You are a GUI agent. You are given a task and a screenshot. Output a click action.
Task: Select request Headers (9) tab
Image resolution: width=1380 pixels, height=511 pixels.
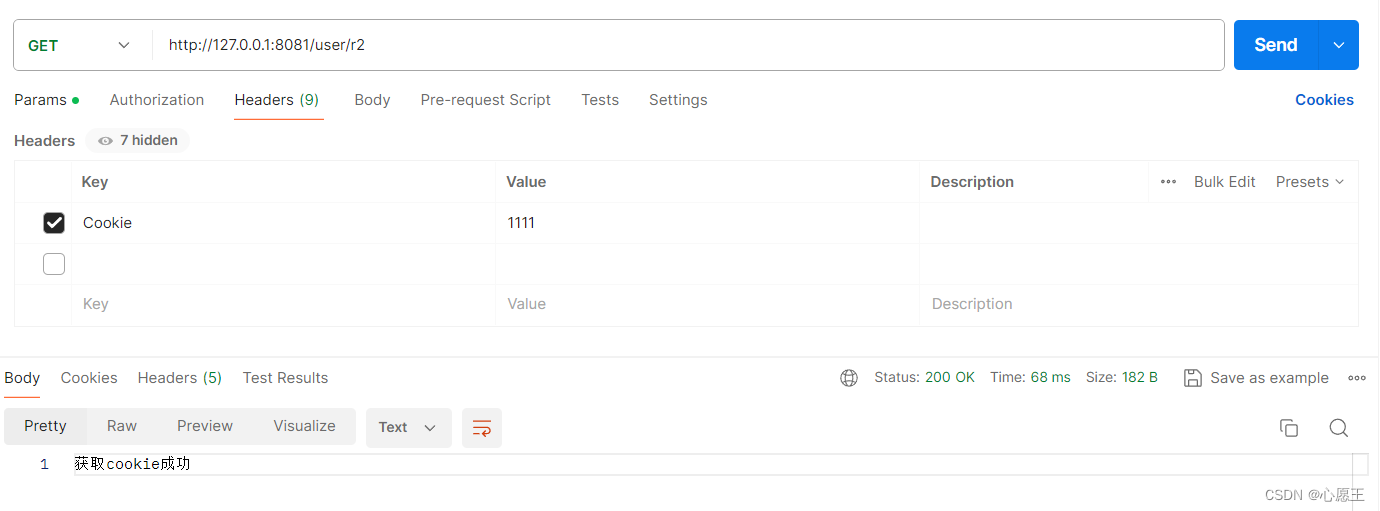point(277,100)
